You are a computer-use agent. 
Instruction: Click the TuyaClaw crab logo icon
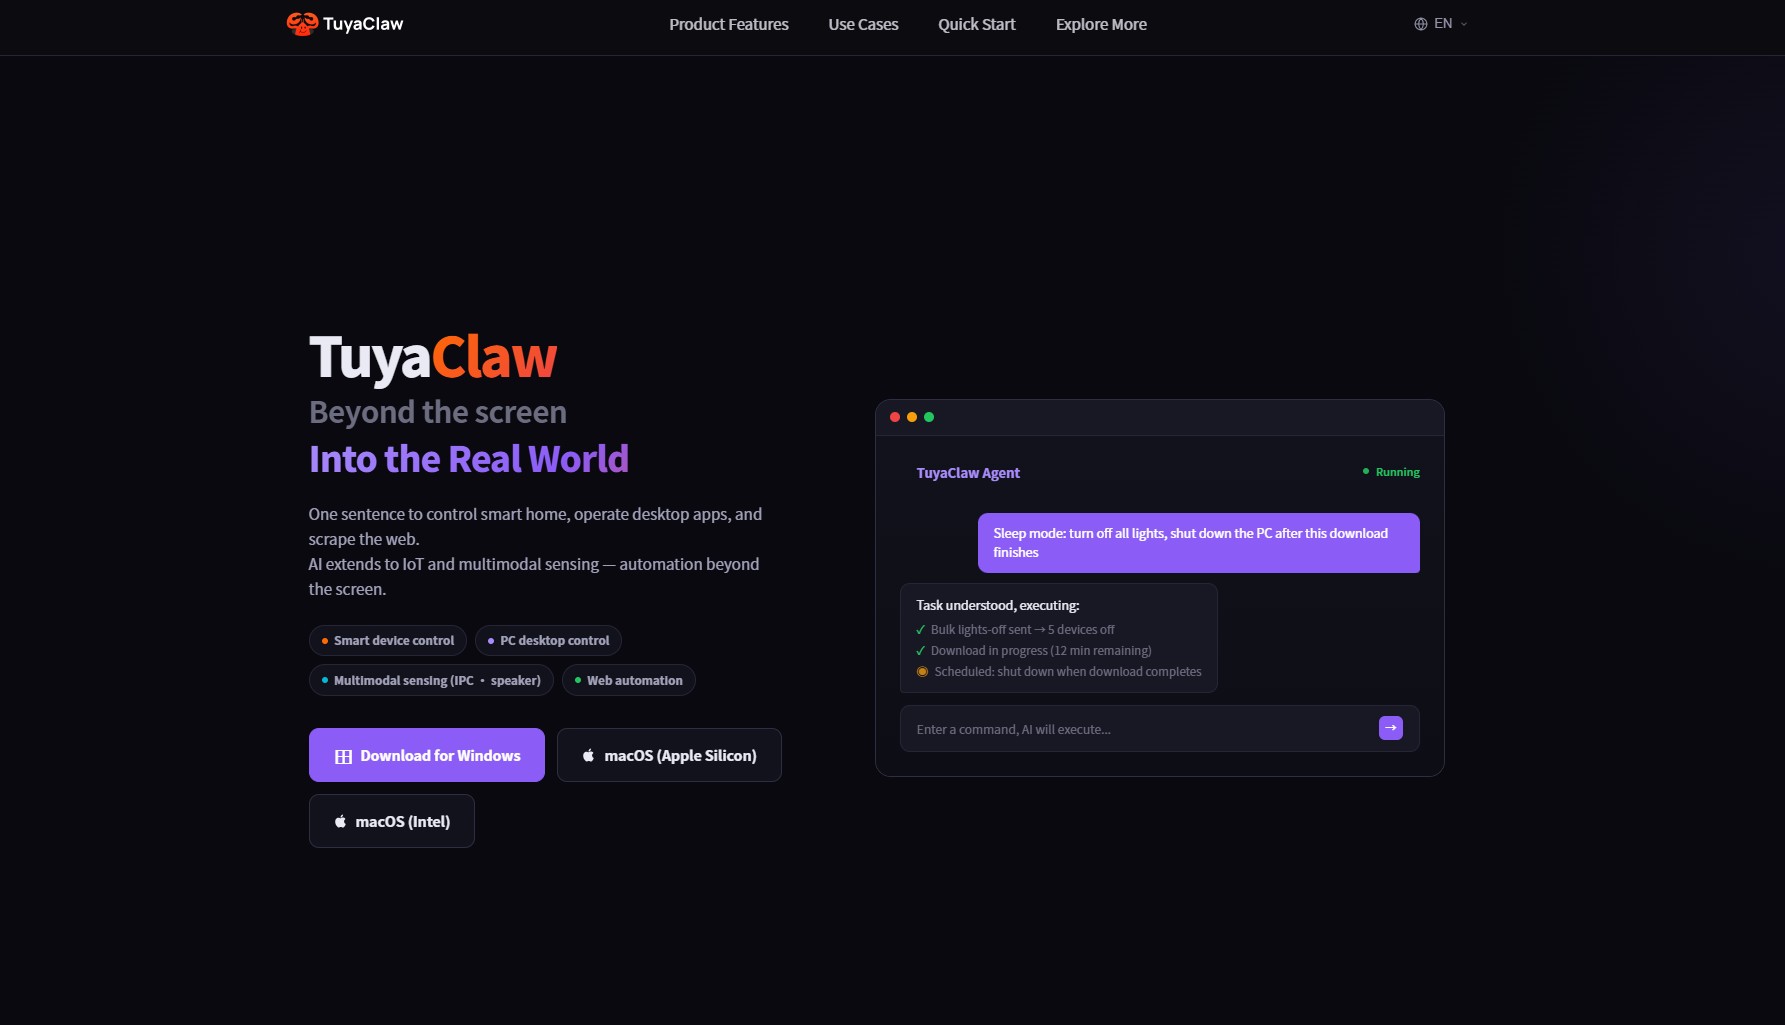coord(301,24)
